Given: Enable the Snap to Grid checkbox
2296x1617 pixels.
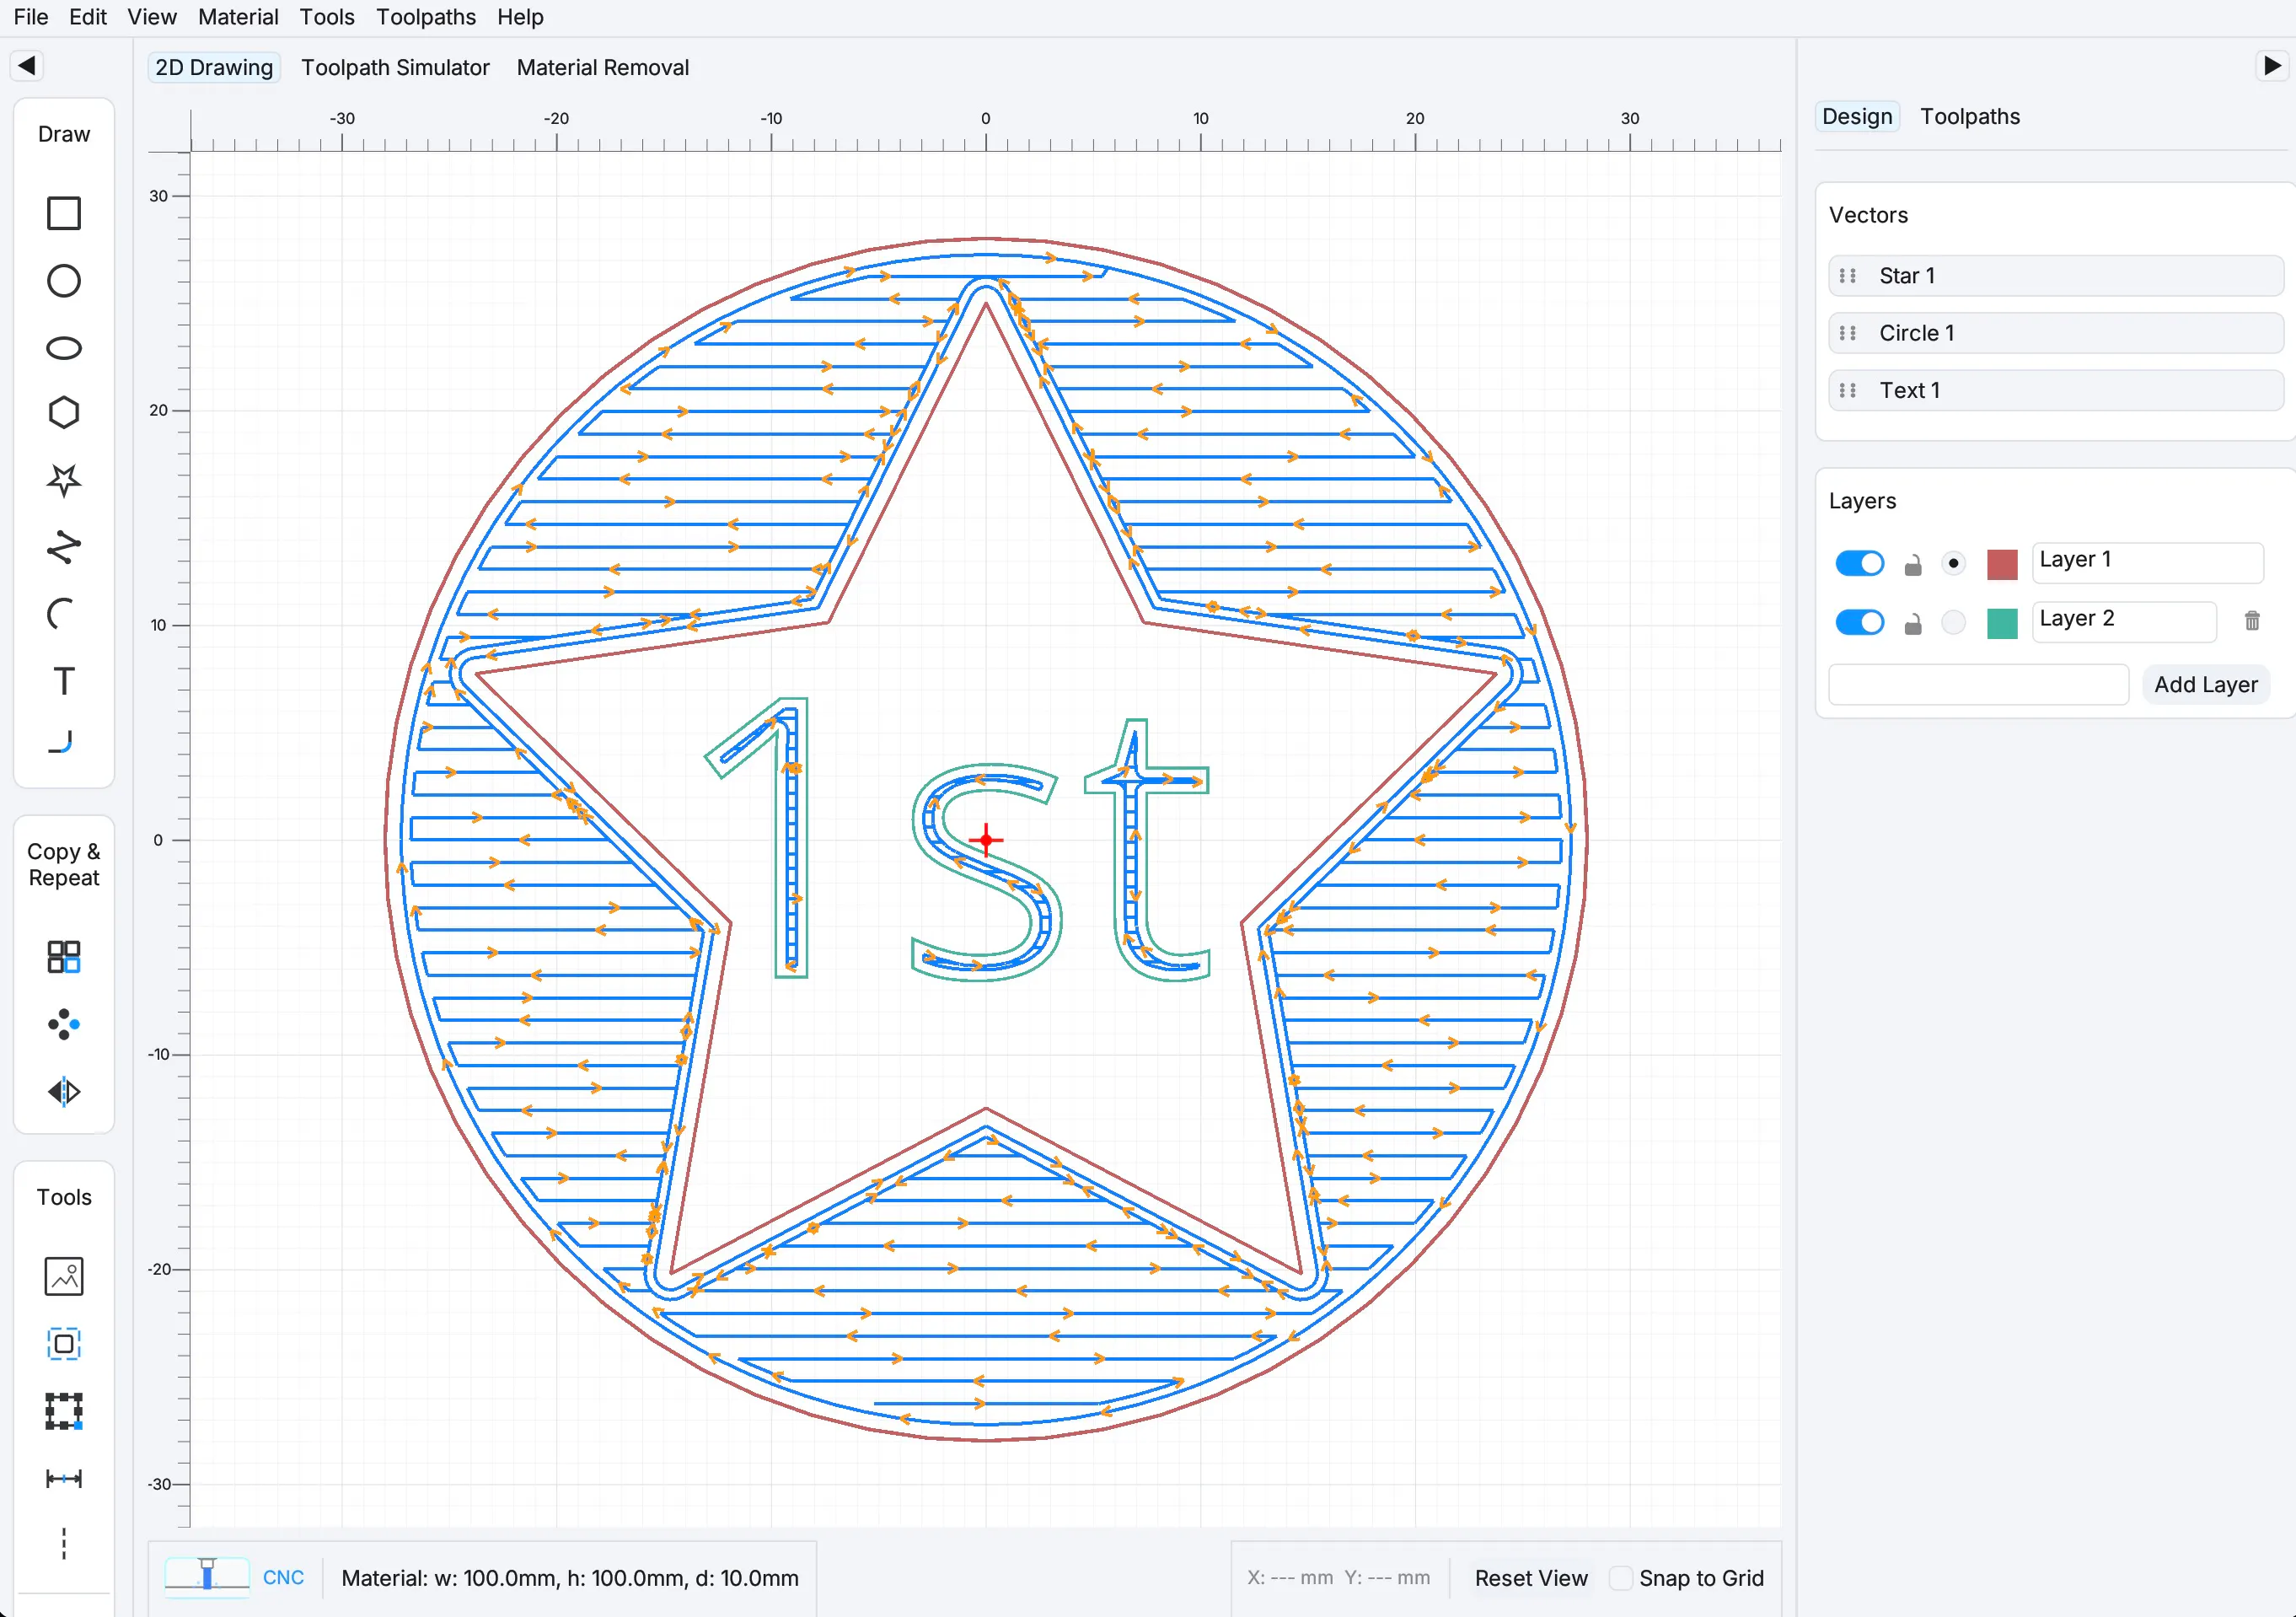Looking at the screenshot, I should click(1621, 1578).
